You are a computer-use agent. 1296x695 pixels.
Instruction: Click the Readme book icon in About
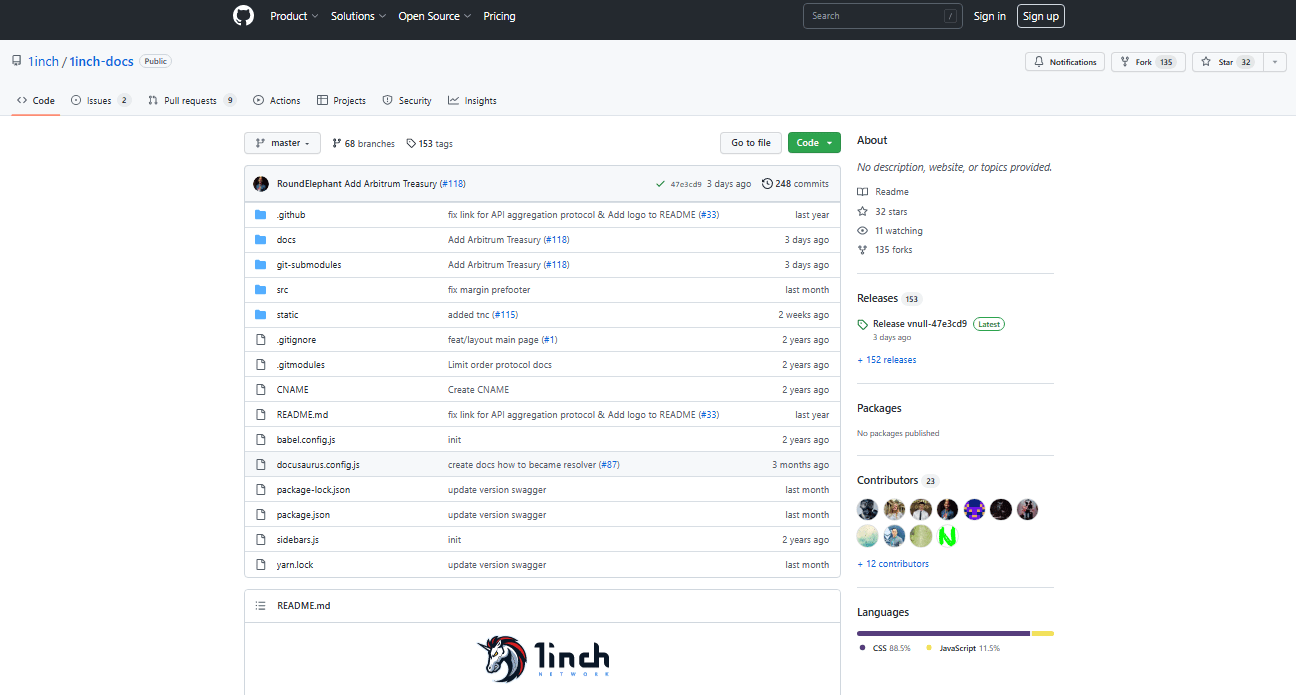(863, 192)
